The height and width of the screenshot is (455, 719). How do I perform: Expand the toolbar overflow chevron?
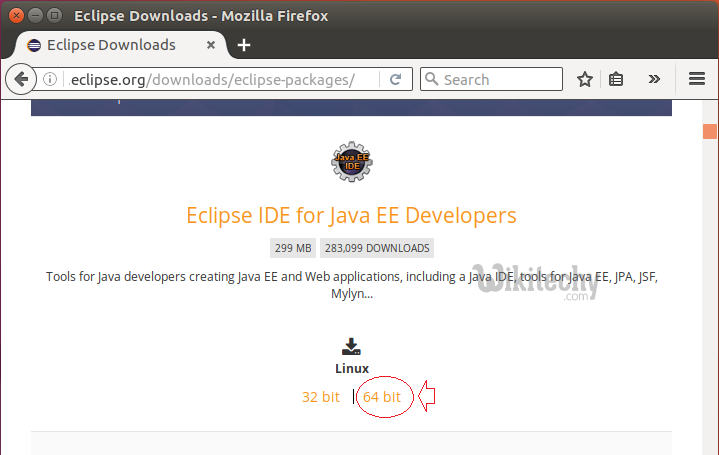[x=655, y=80]
